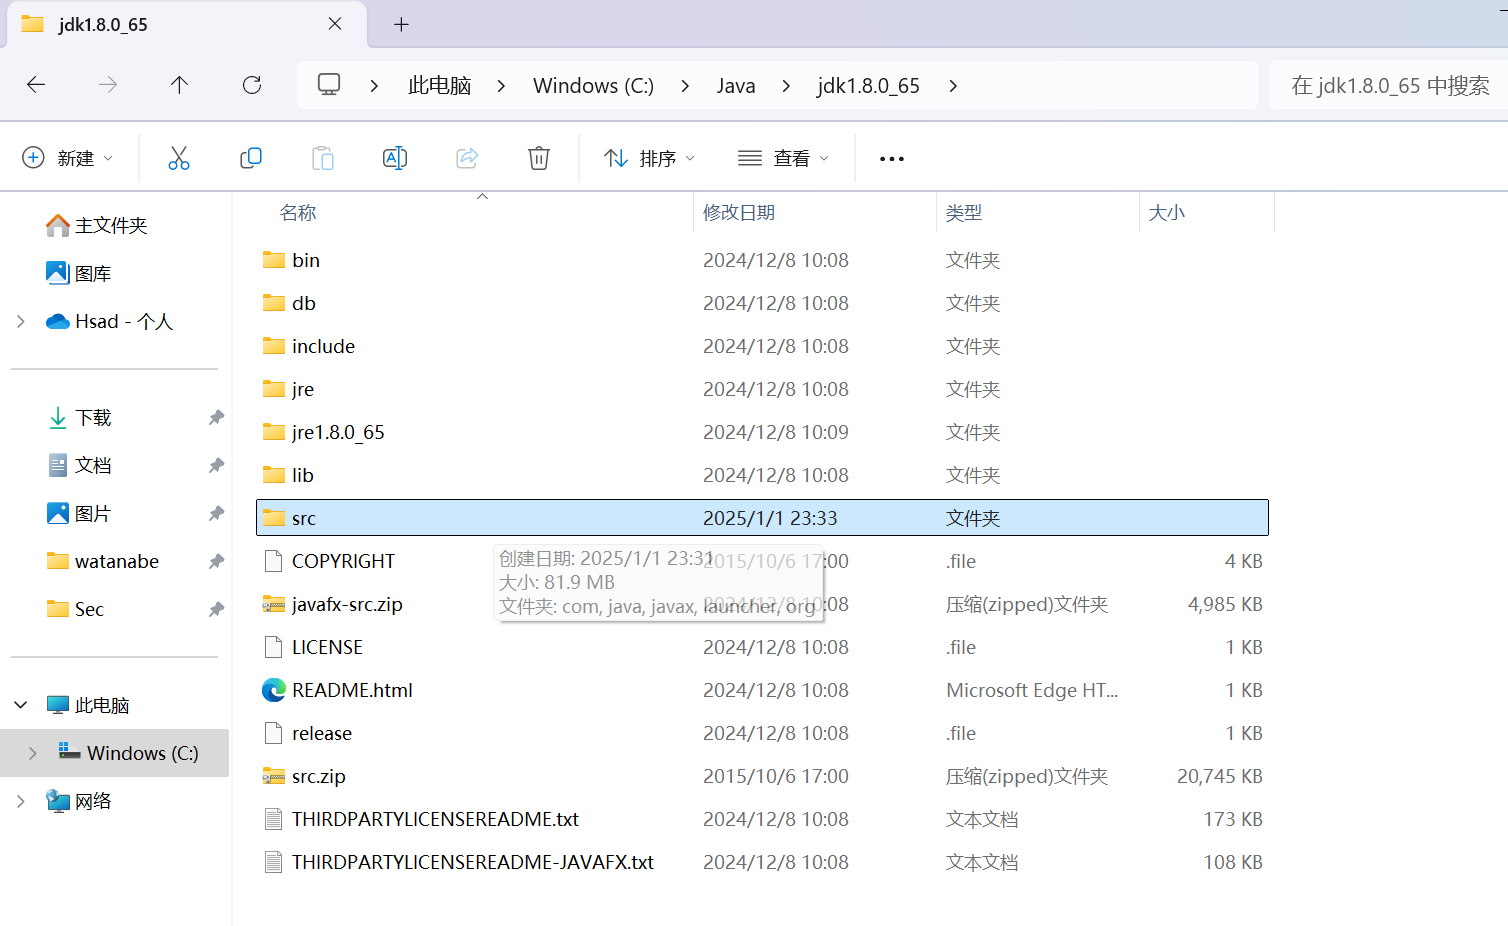Select 图库 in the sidebar
Viewport: 1508px width, 926px height.
click(92, 273)
